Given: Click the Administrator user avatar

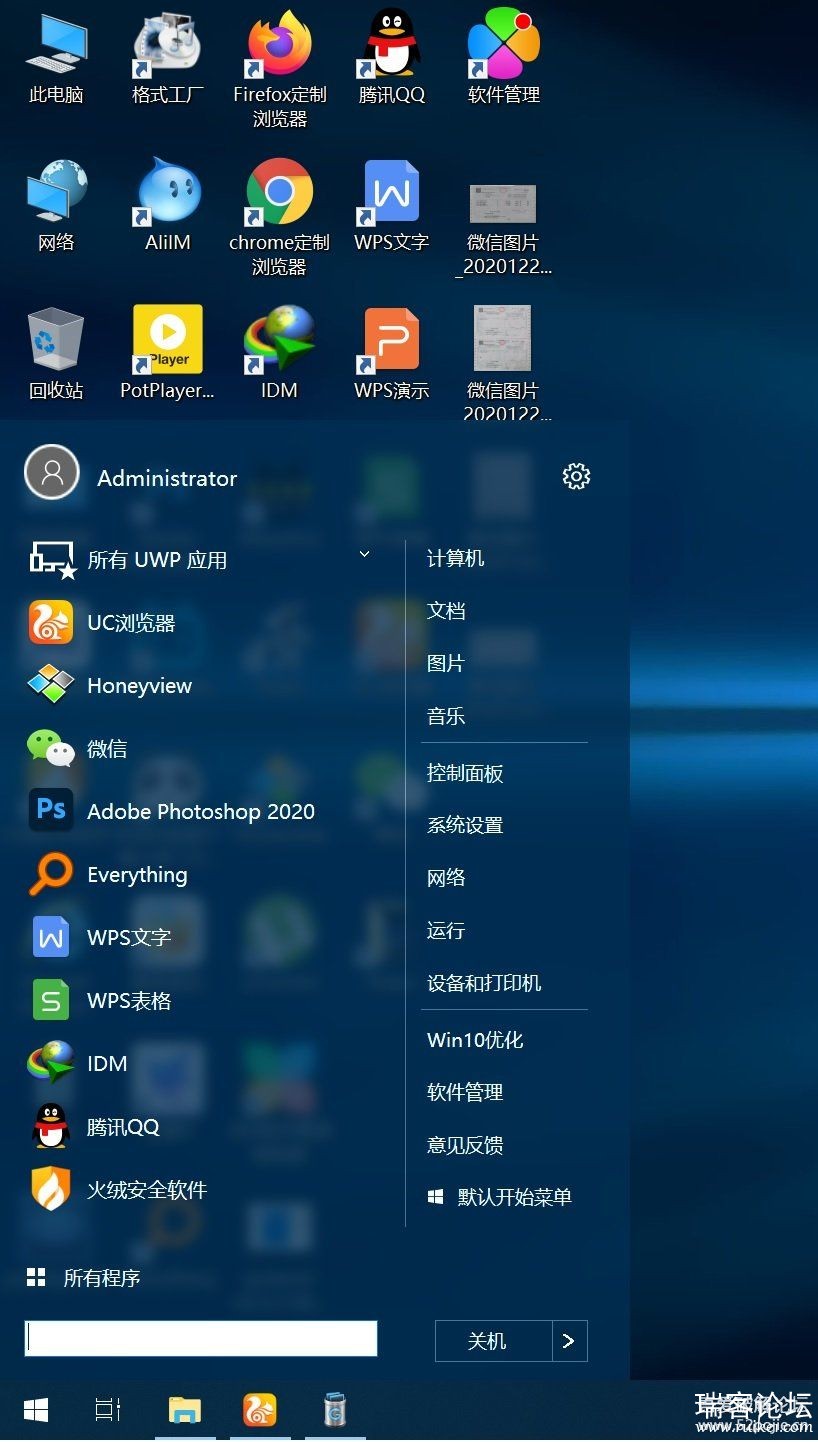Looking at the screenshot, I should 52,472.
